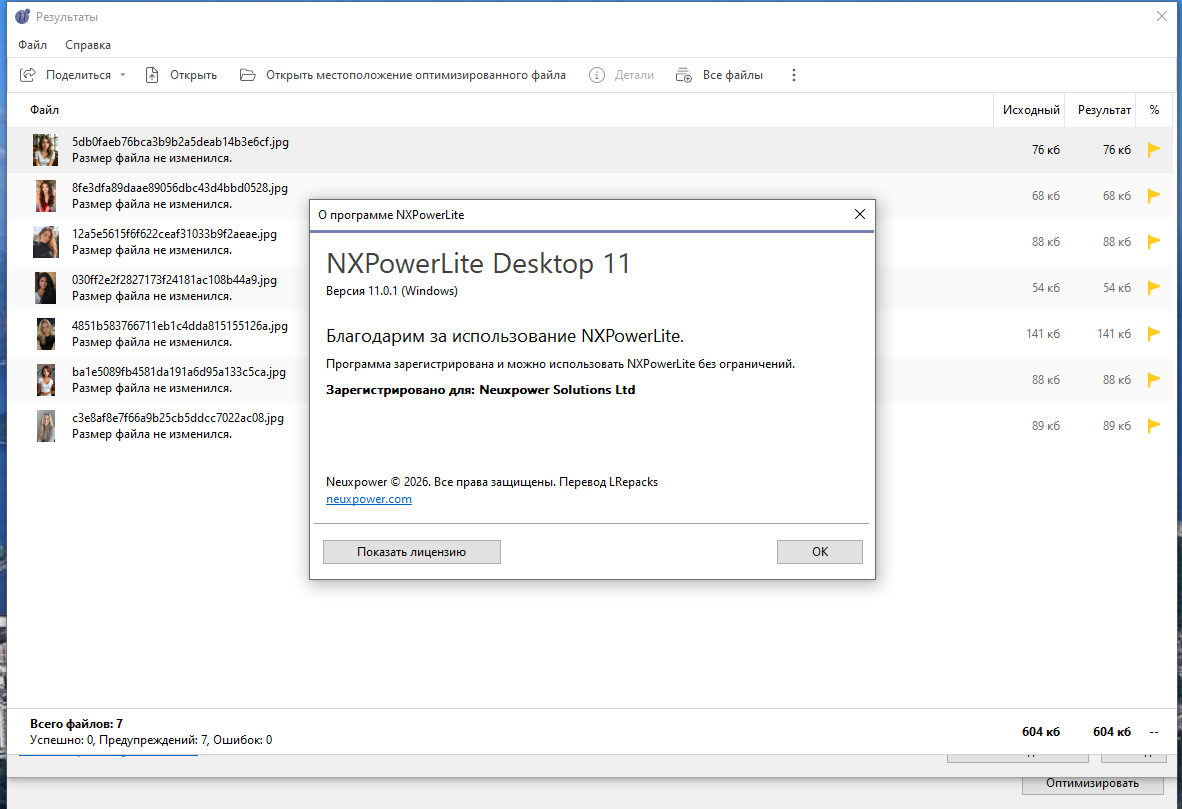Click yellow flag for the 141 кб file
The image size is (1182, 809).
pos(1153,334)
